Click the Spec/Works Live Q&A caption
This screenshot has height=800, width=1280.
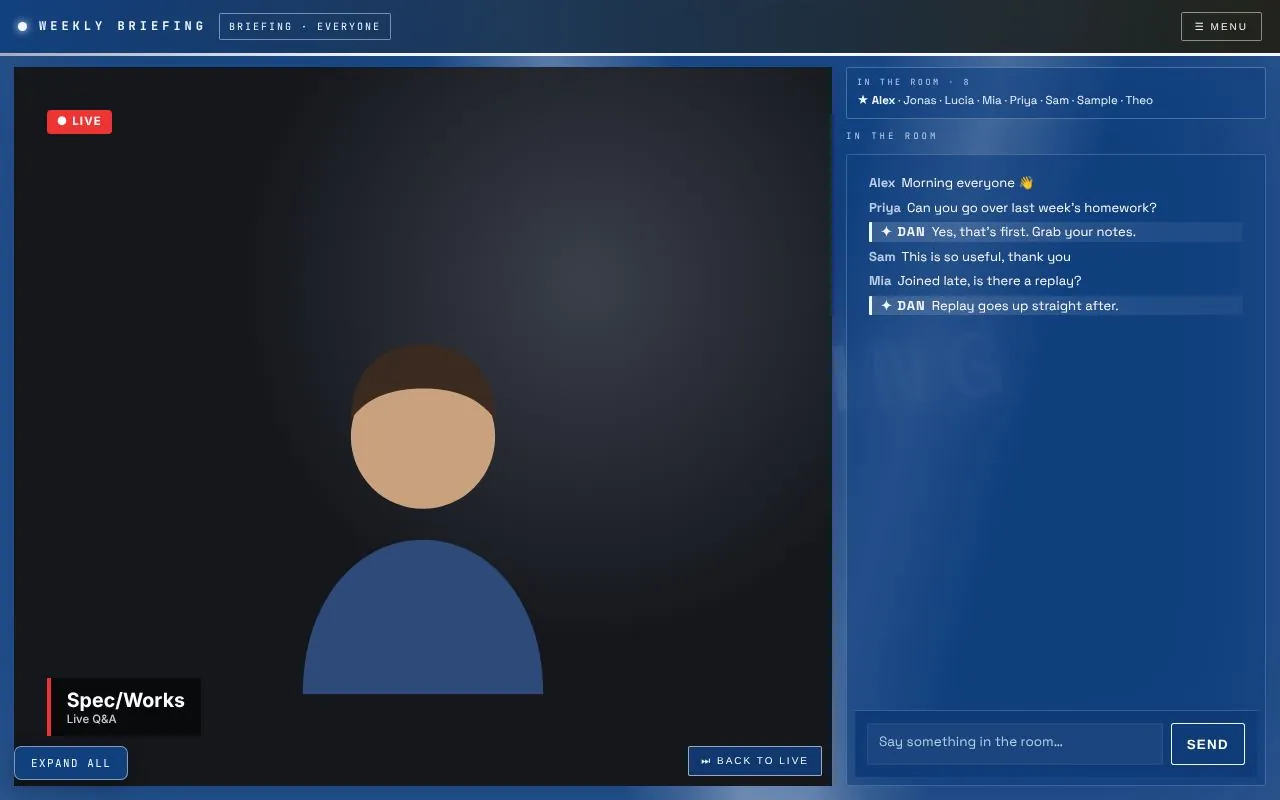pos(124,707)
